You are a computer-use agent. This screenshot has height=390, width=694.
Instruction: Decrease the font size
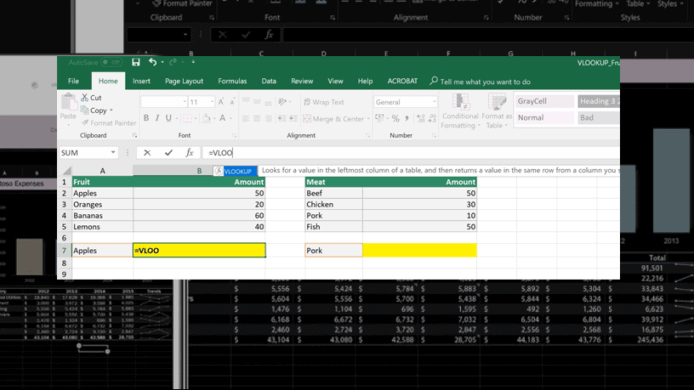[x=232, y=102]
